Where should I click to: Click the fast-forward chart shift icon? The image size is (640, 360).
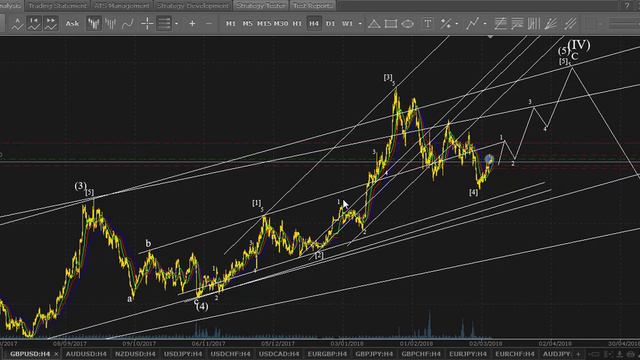[51, 24]
